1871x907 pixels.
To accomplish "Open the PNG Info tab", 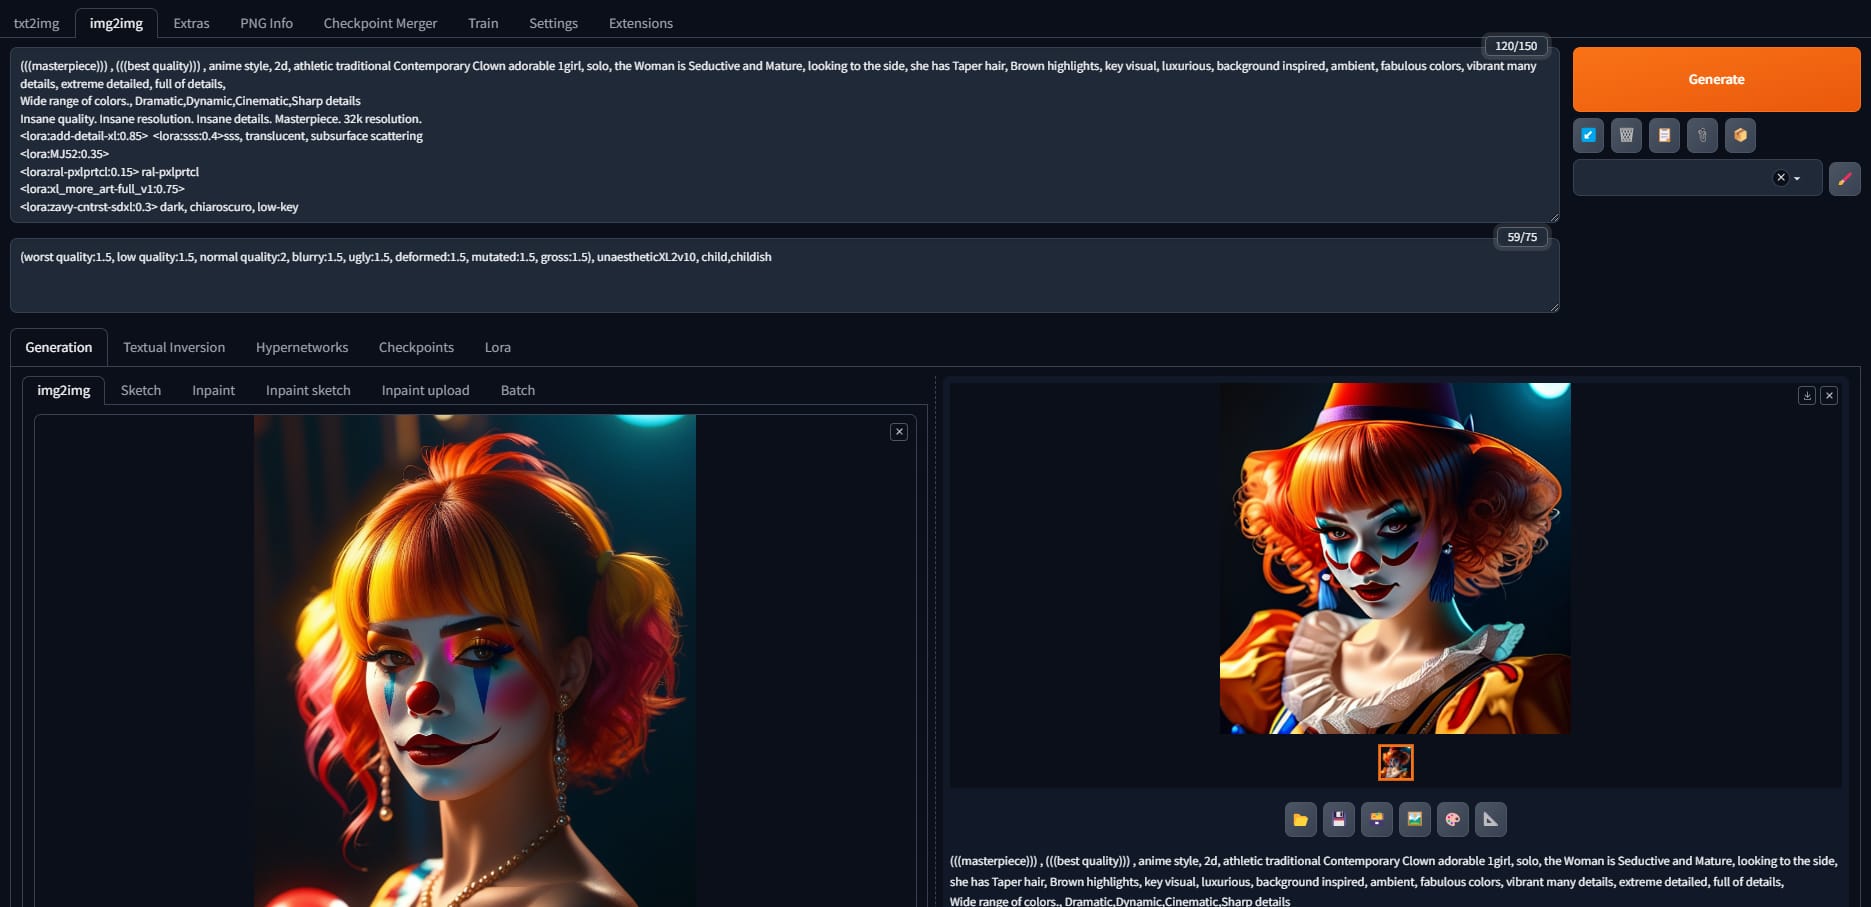I will (x=266, y=23).
